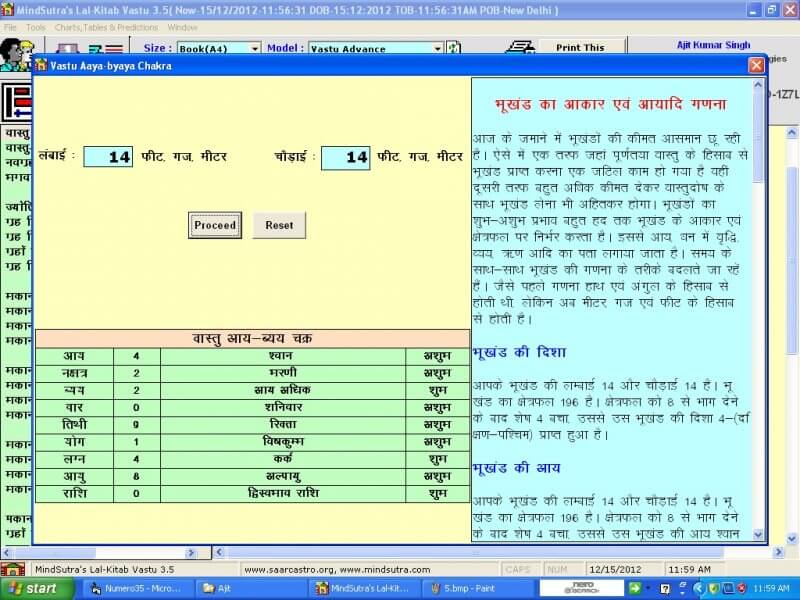Screen dimensions: 800x600
Task: Click the Print This button
Action: click(581, 47)
